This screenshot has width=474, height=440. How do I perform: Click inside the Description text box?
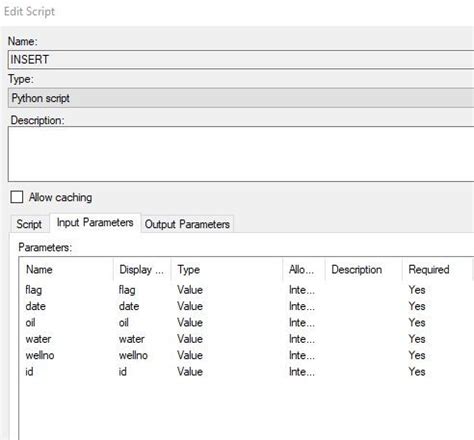(241, 154)
